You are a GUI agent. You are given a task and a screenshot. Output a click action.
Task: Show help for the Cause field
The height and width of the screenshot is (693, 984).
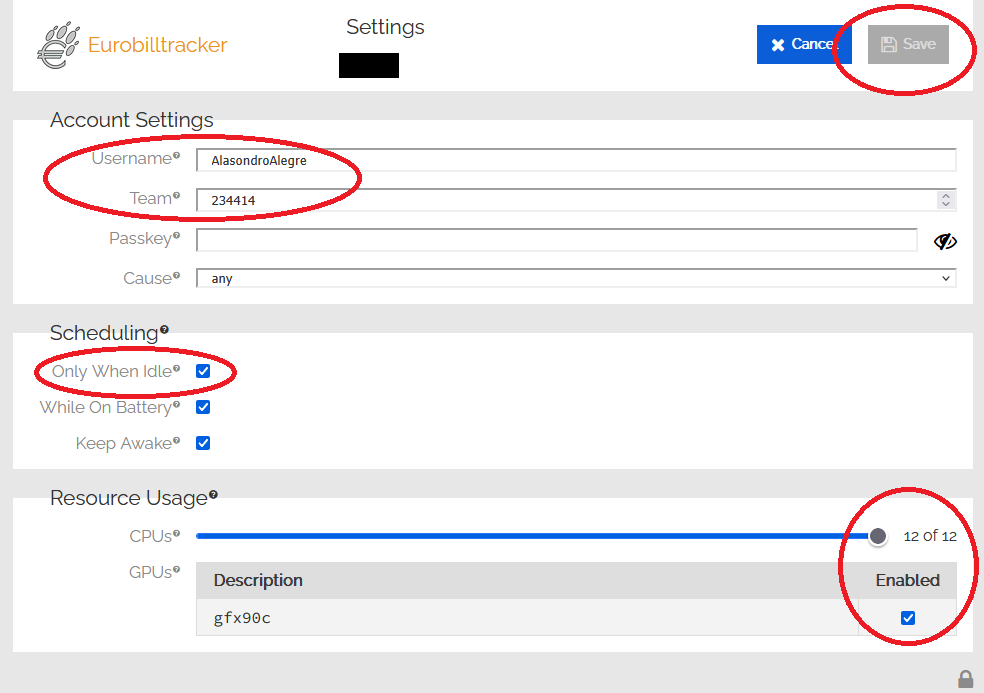pos(176,276)
